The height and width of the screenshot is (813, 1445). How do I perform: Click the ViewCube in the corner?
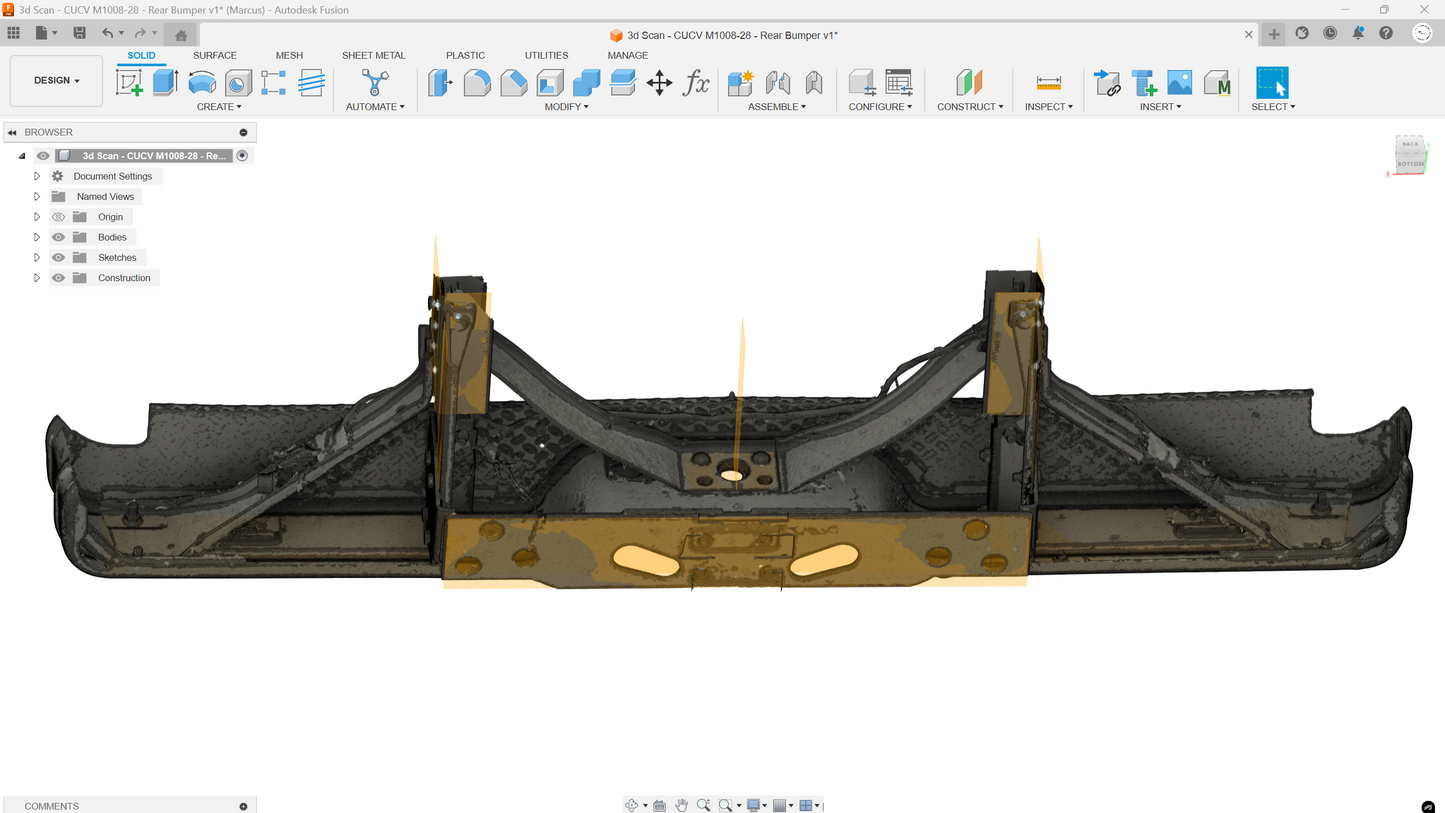pos(1410,155)
